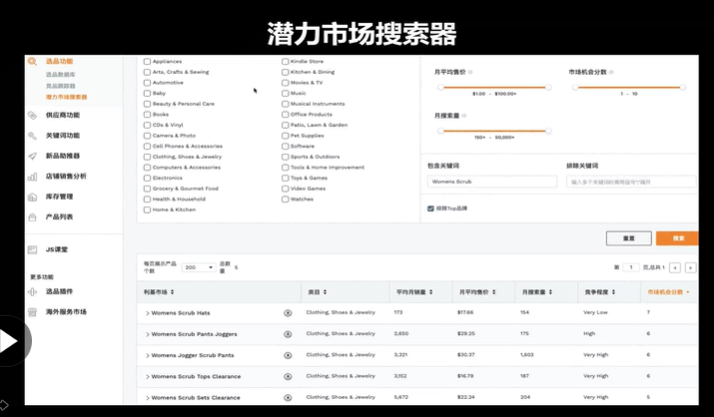Click the page number input box
The height and width of the screenshot is (417, 714).
click(631, 267)
